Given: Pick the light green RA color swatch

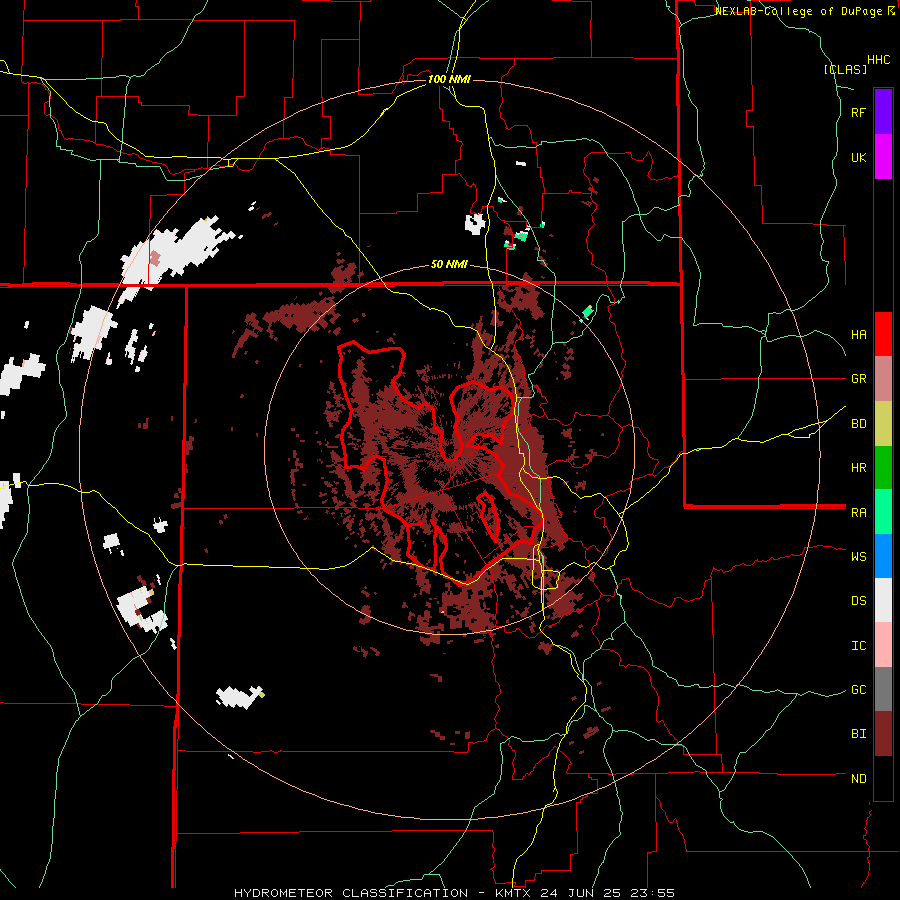Looking at the screenshot, I should click(x=883, y=512).
